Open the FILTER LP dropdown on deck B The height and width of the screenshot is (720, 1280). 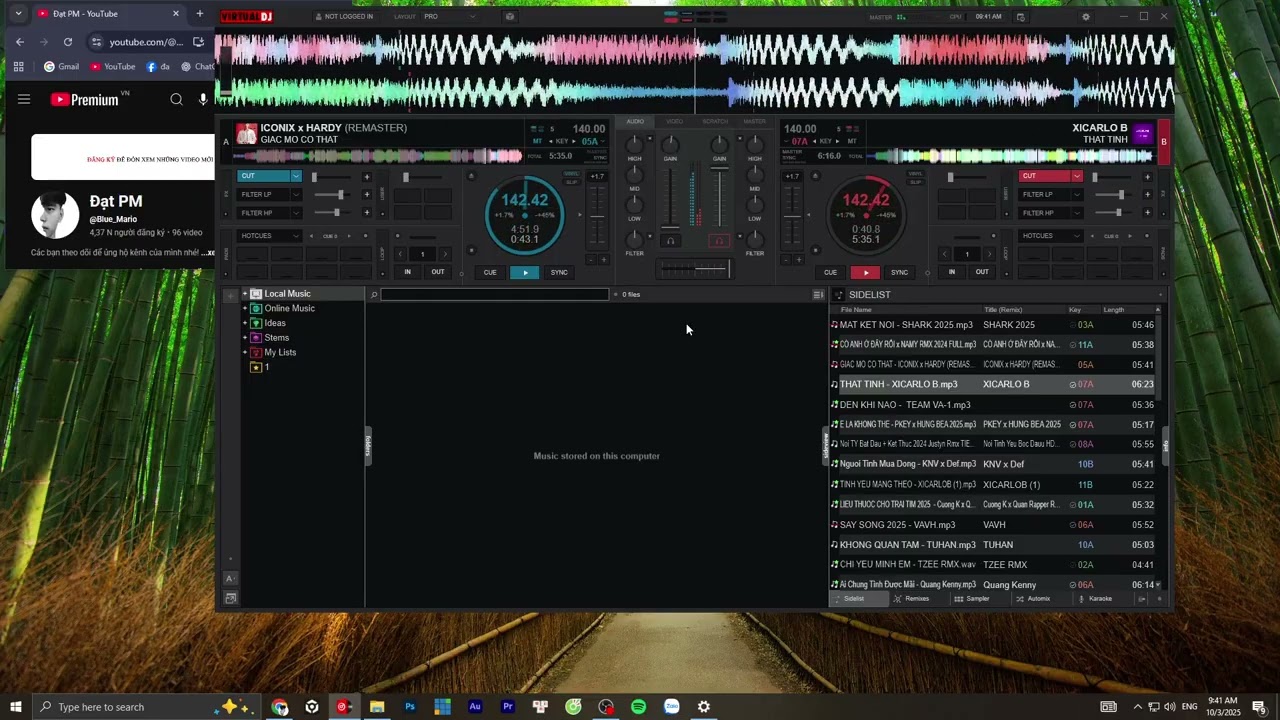[x=1076, y=194]
